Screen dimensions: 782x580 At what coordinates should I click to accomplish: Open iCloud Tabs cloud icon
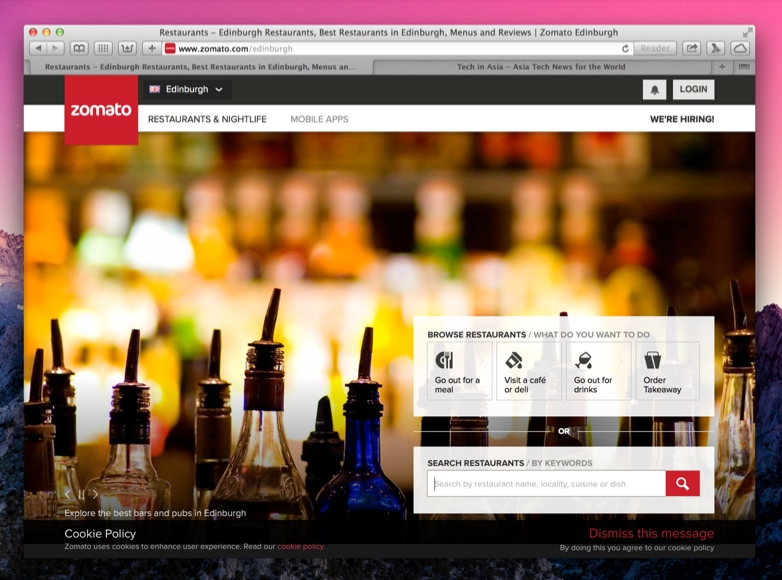741,48
